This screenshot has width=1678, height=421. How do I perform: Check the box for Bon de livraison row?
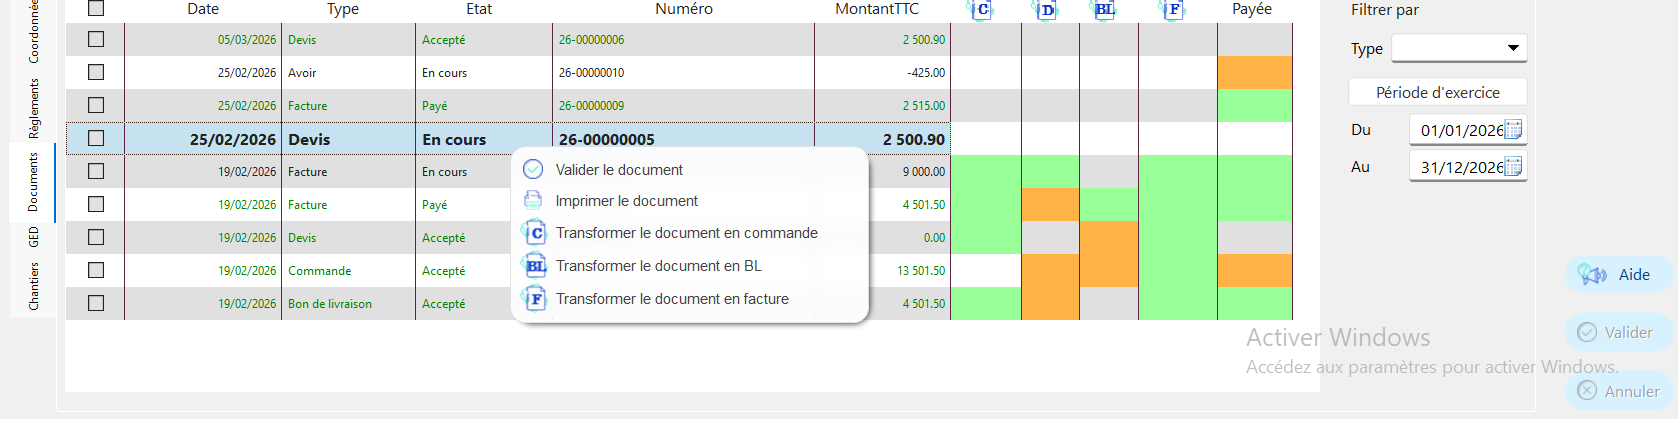coord(96,303)
